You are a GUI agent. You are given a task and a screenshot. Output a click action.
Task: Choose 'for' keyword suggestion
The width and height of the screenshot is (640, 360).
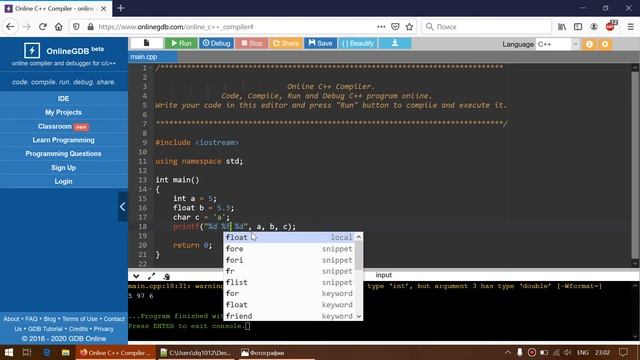[x=289, y=293]
